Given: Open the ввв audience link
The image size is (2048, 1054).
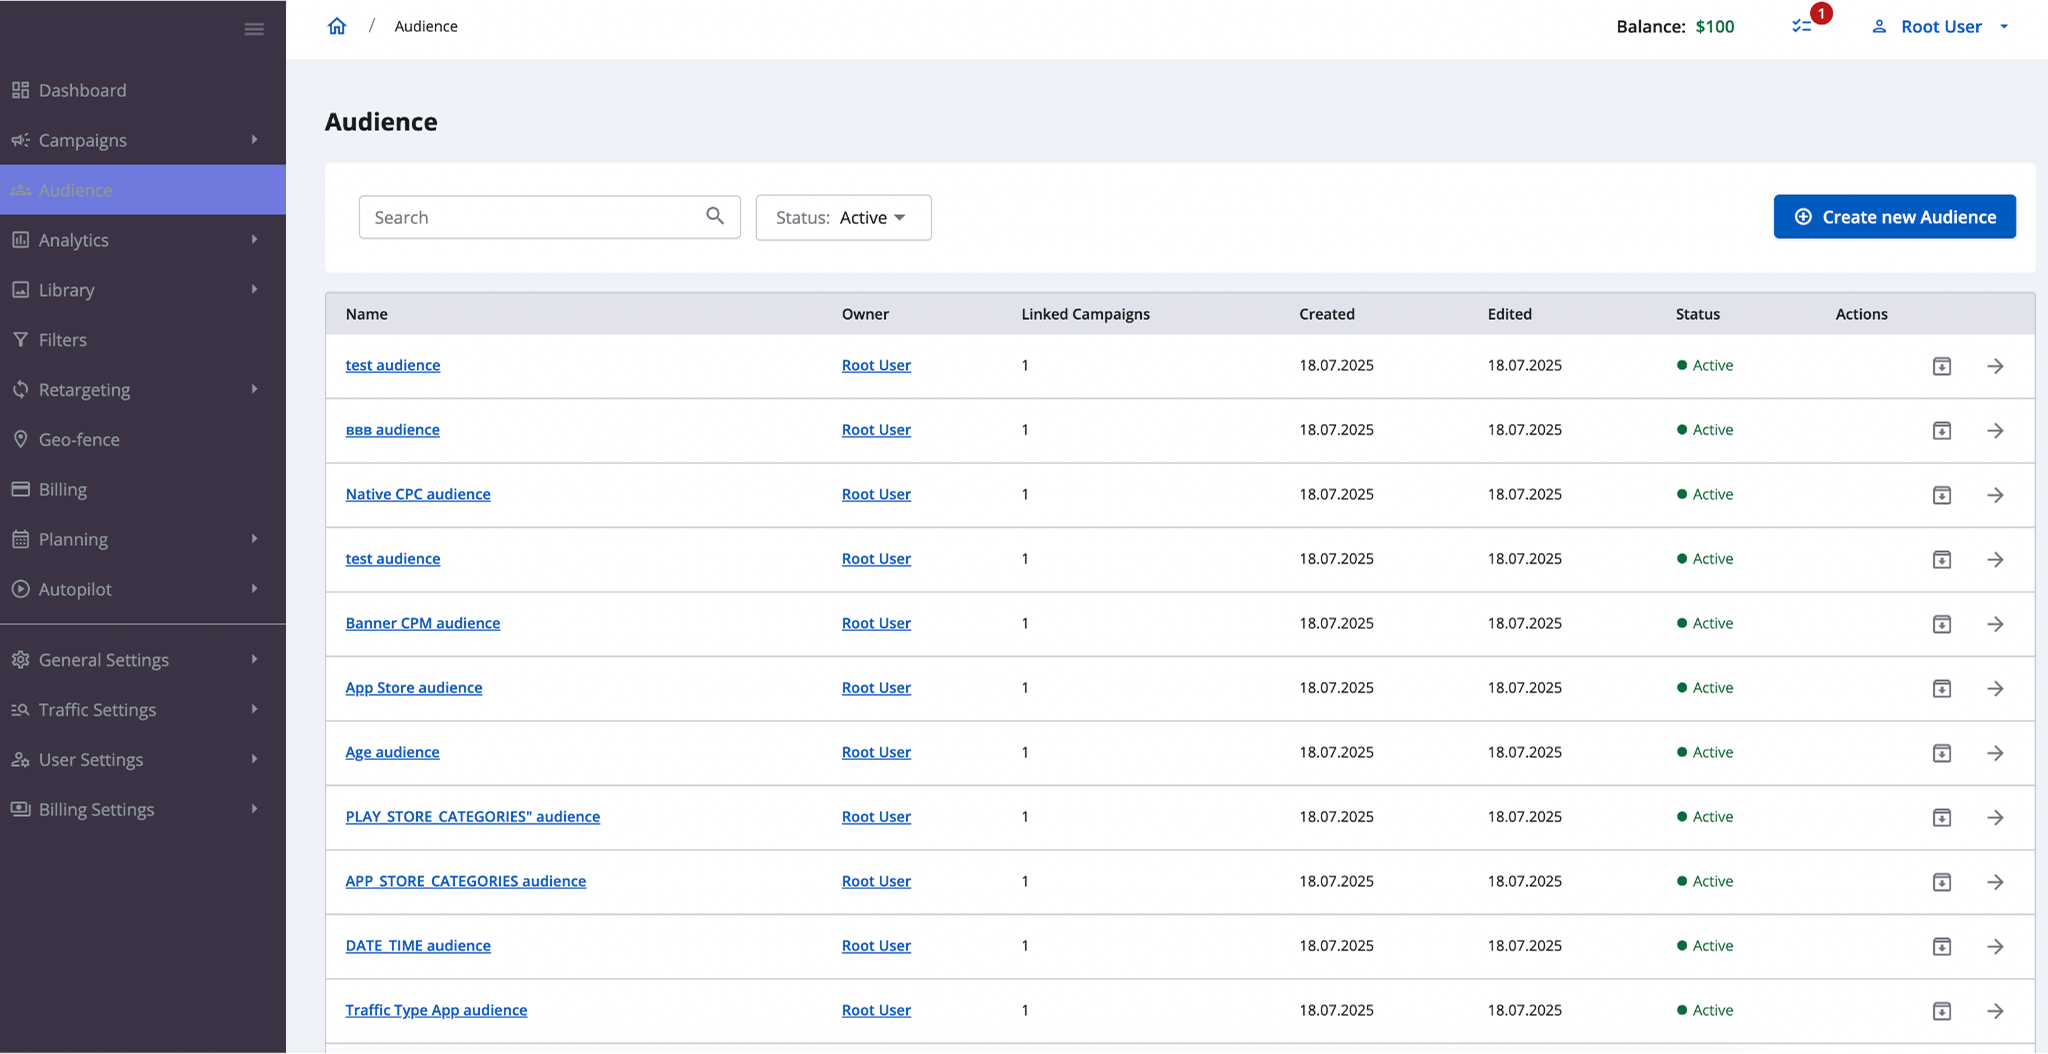Looking at the screenshot, I should (x=392, y=430).
